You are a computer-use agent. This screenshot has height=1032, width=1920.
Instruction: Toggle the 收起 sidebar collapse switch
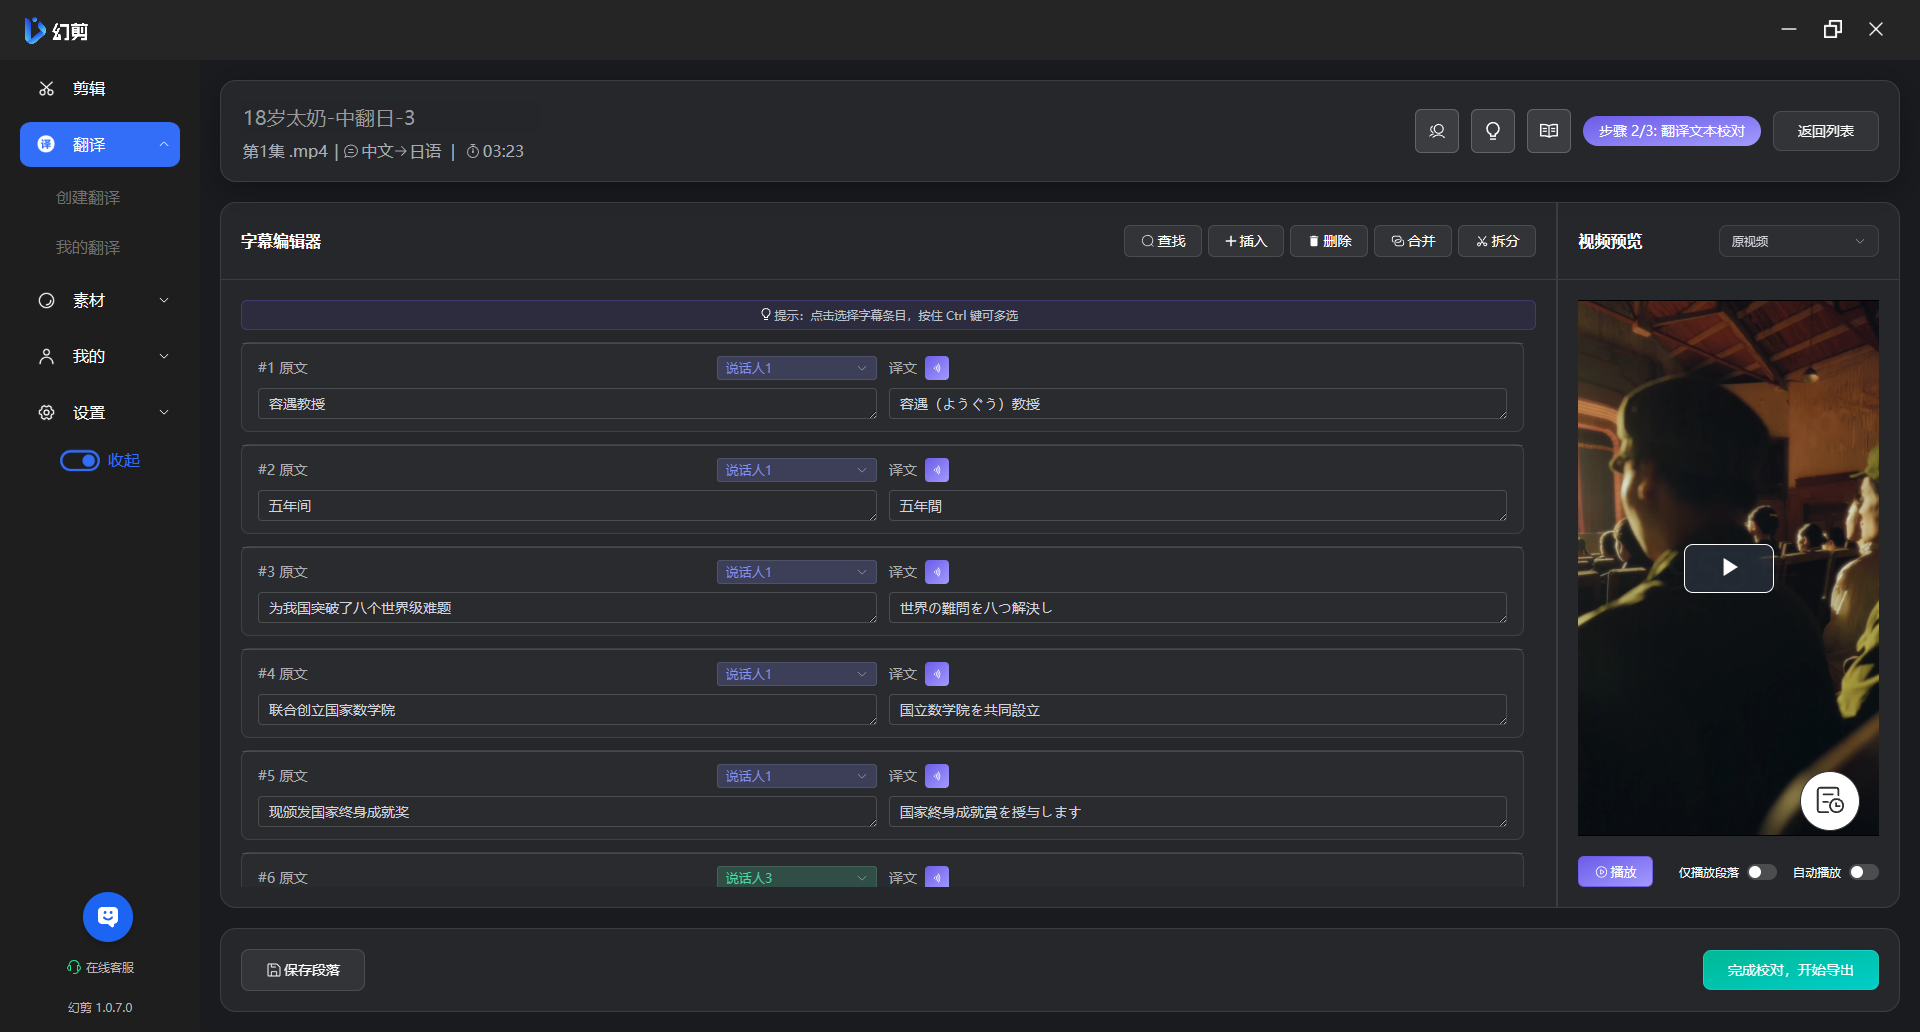click(80, 460)
